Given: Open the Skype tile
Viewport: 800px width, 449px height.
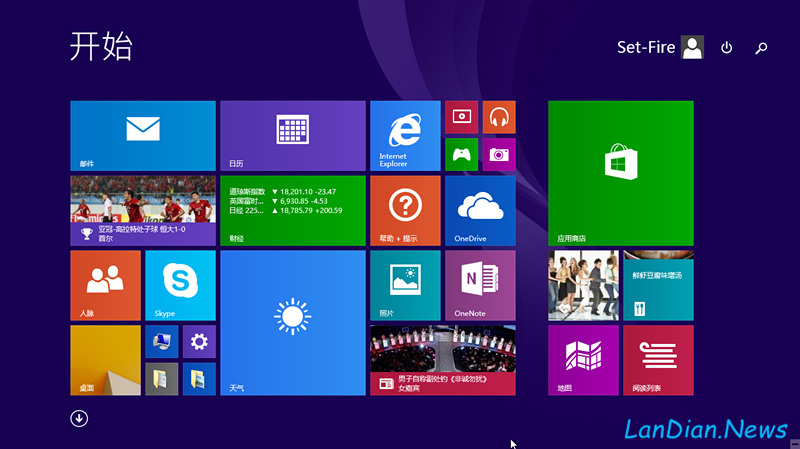Looking at the screenshot, I should point(180,285).
